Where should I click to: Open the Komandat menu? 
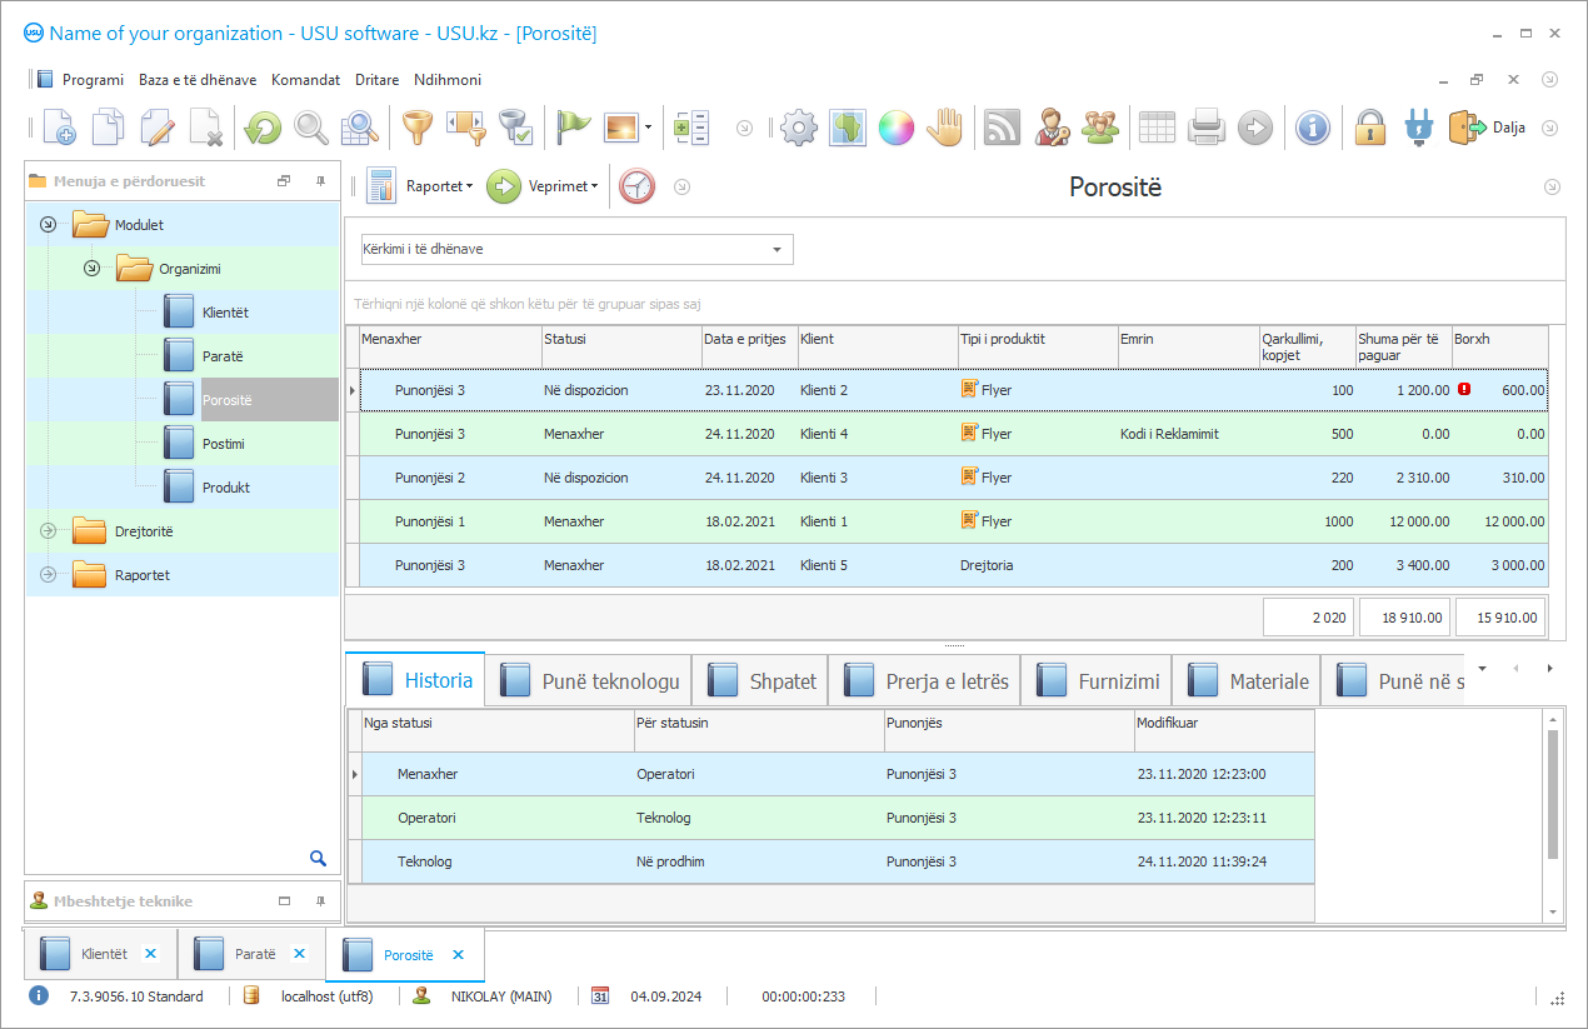(x=305, y=80)
